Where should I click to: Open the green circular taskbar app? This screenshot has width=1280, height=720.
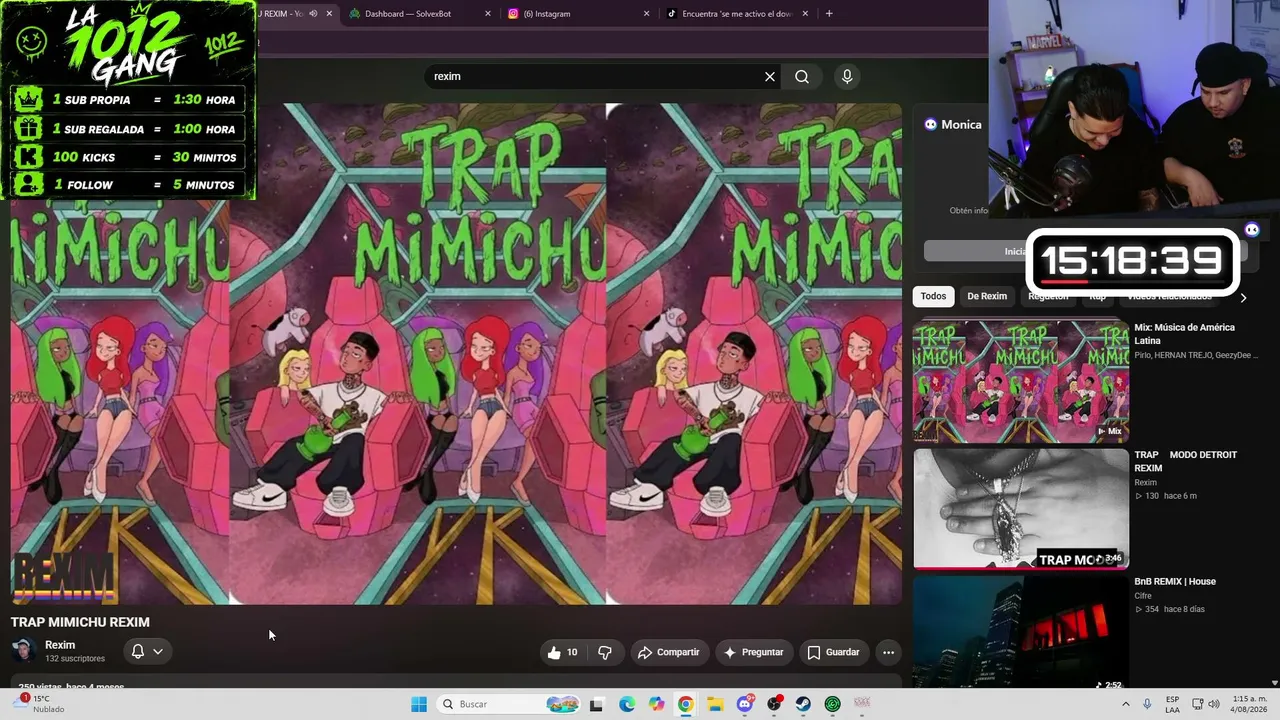click(x=832, y=704)
